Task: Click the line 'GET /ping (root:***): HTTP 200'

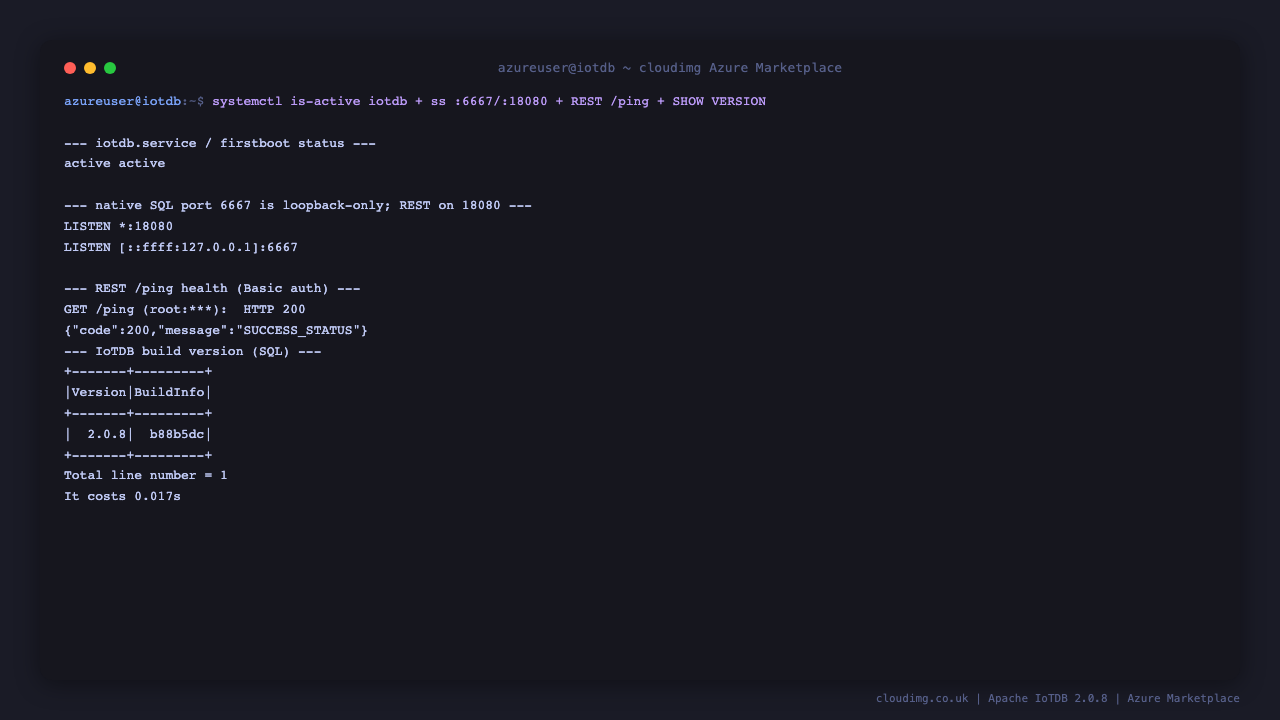Action: (x=185, y=309)
